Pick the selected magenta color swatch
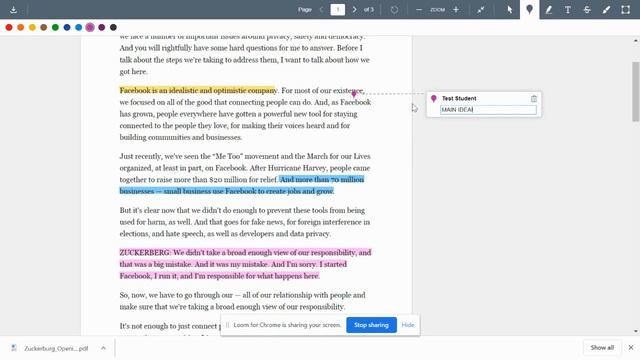 (90, 27)
